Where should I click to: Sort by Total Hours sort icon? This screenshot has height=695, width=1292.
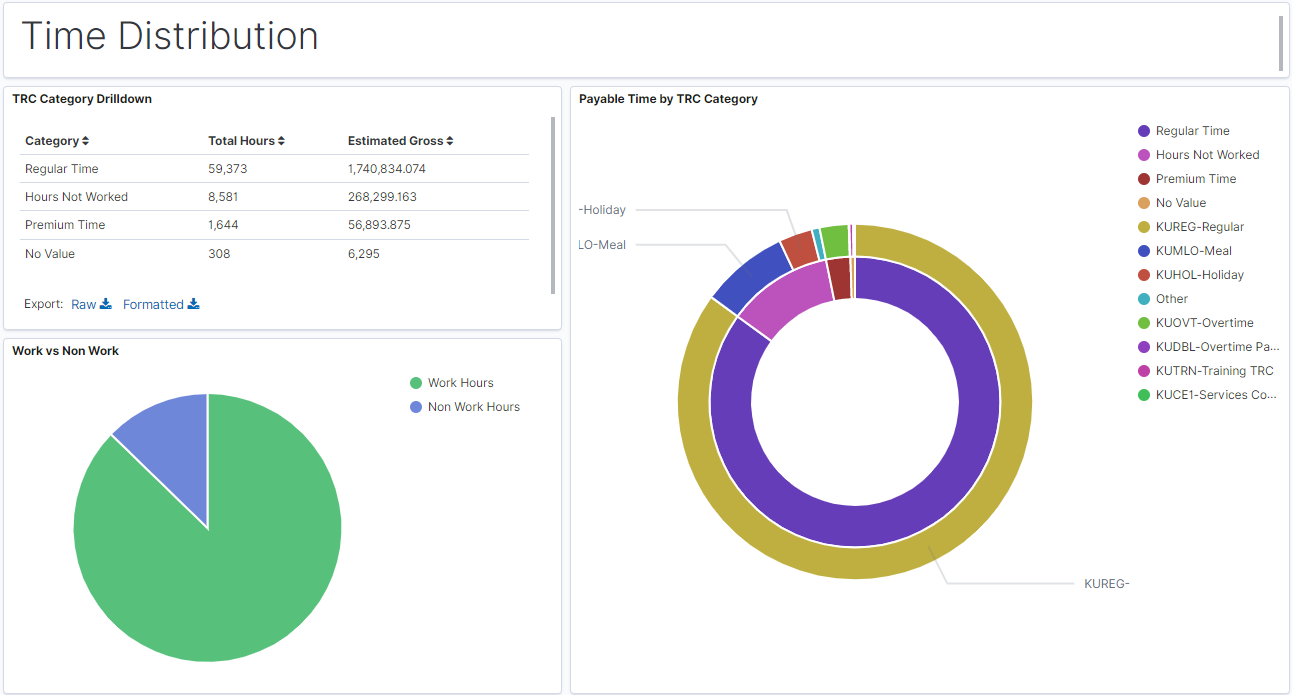pos(282,141)
